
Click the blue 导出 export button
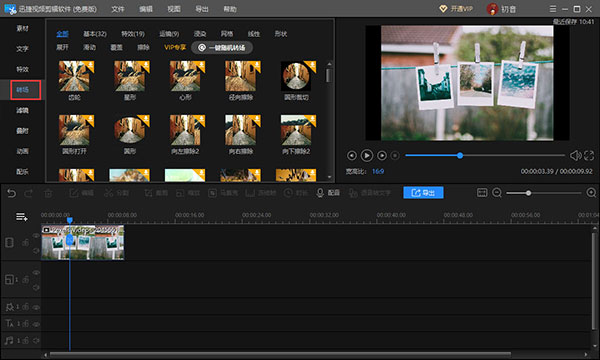[x=423, y=192]
